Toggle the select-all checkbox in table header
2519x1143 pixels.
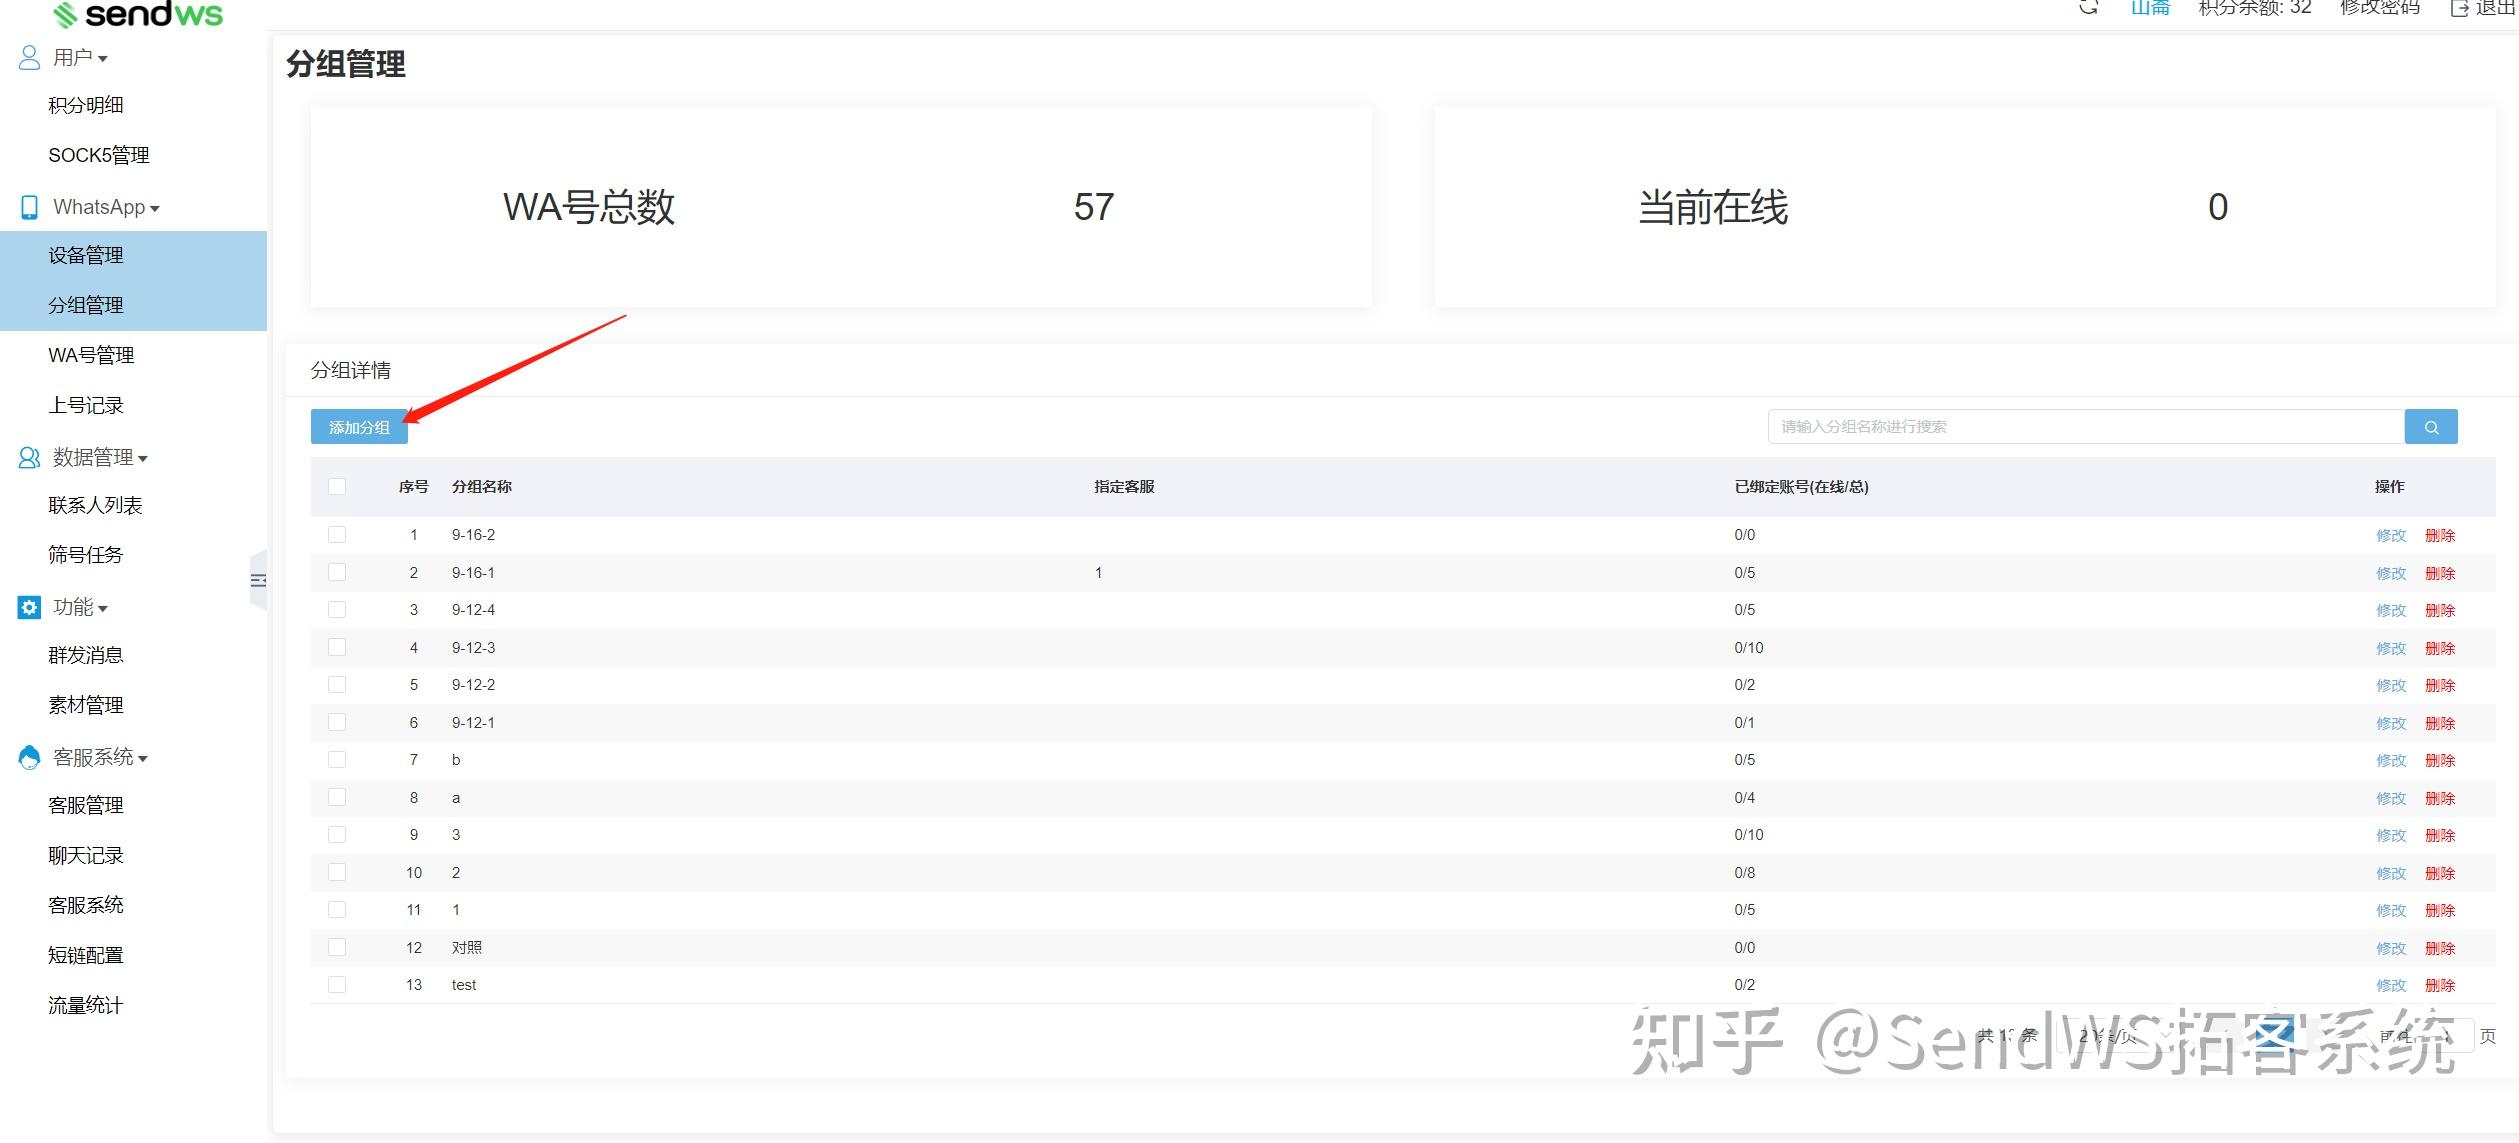click(x=337, y=486)
